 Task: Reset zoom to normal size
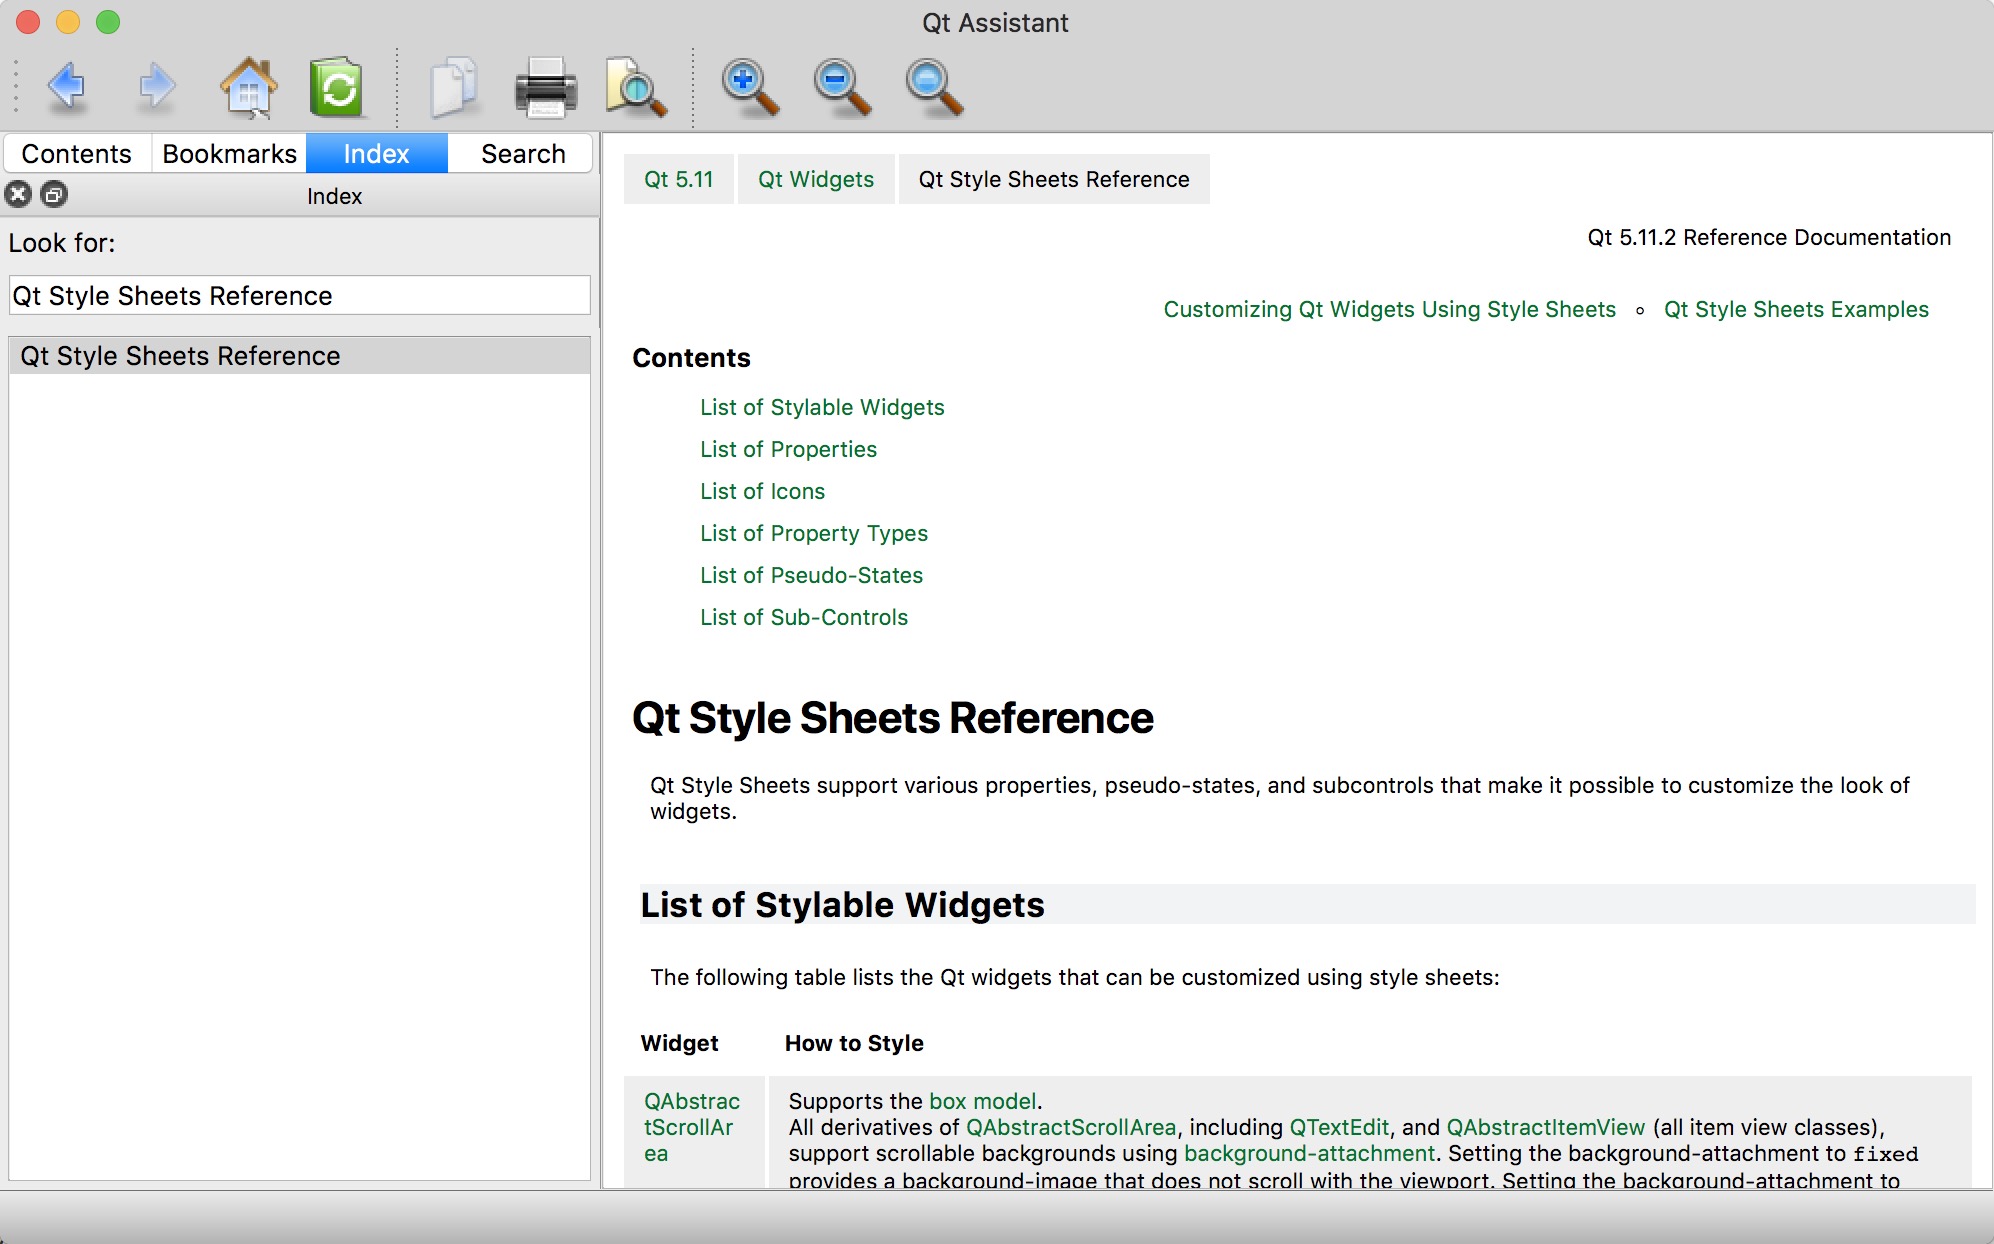pos(933,87)
